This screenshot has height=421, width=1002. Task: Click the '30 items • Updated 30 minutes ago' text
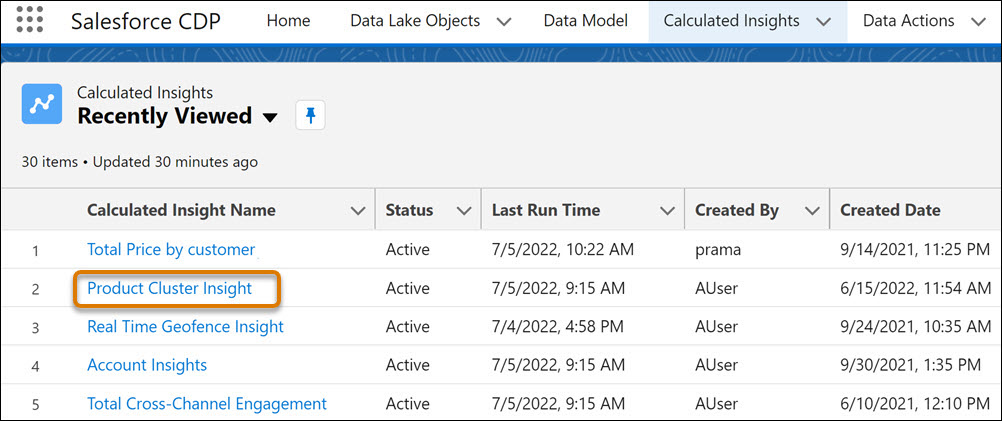tap(140, 162)
